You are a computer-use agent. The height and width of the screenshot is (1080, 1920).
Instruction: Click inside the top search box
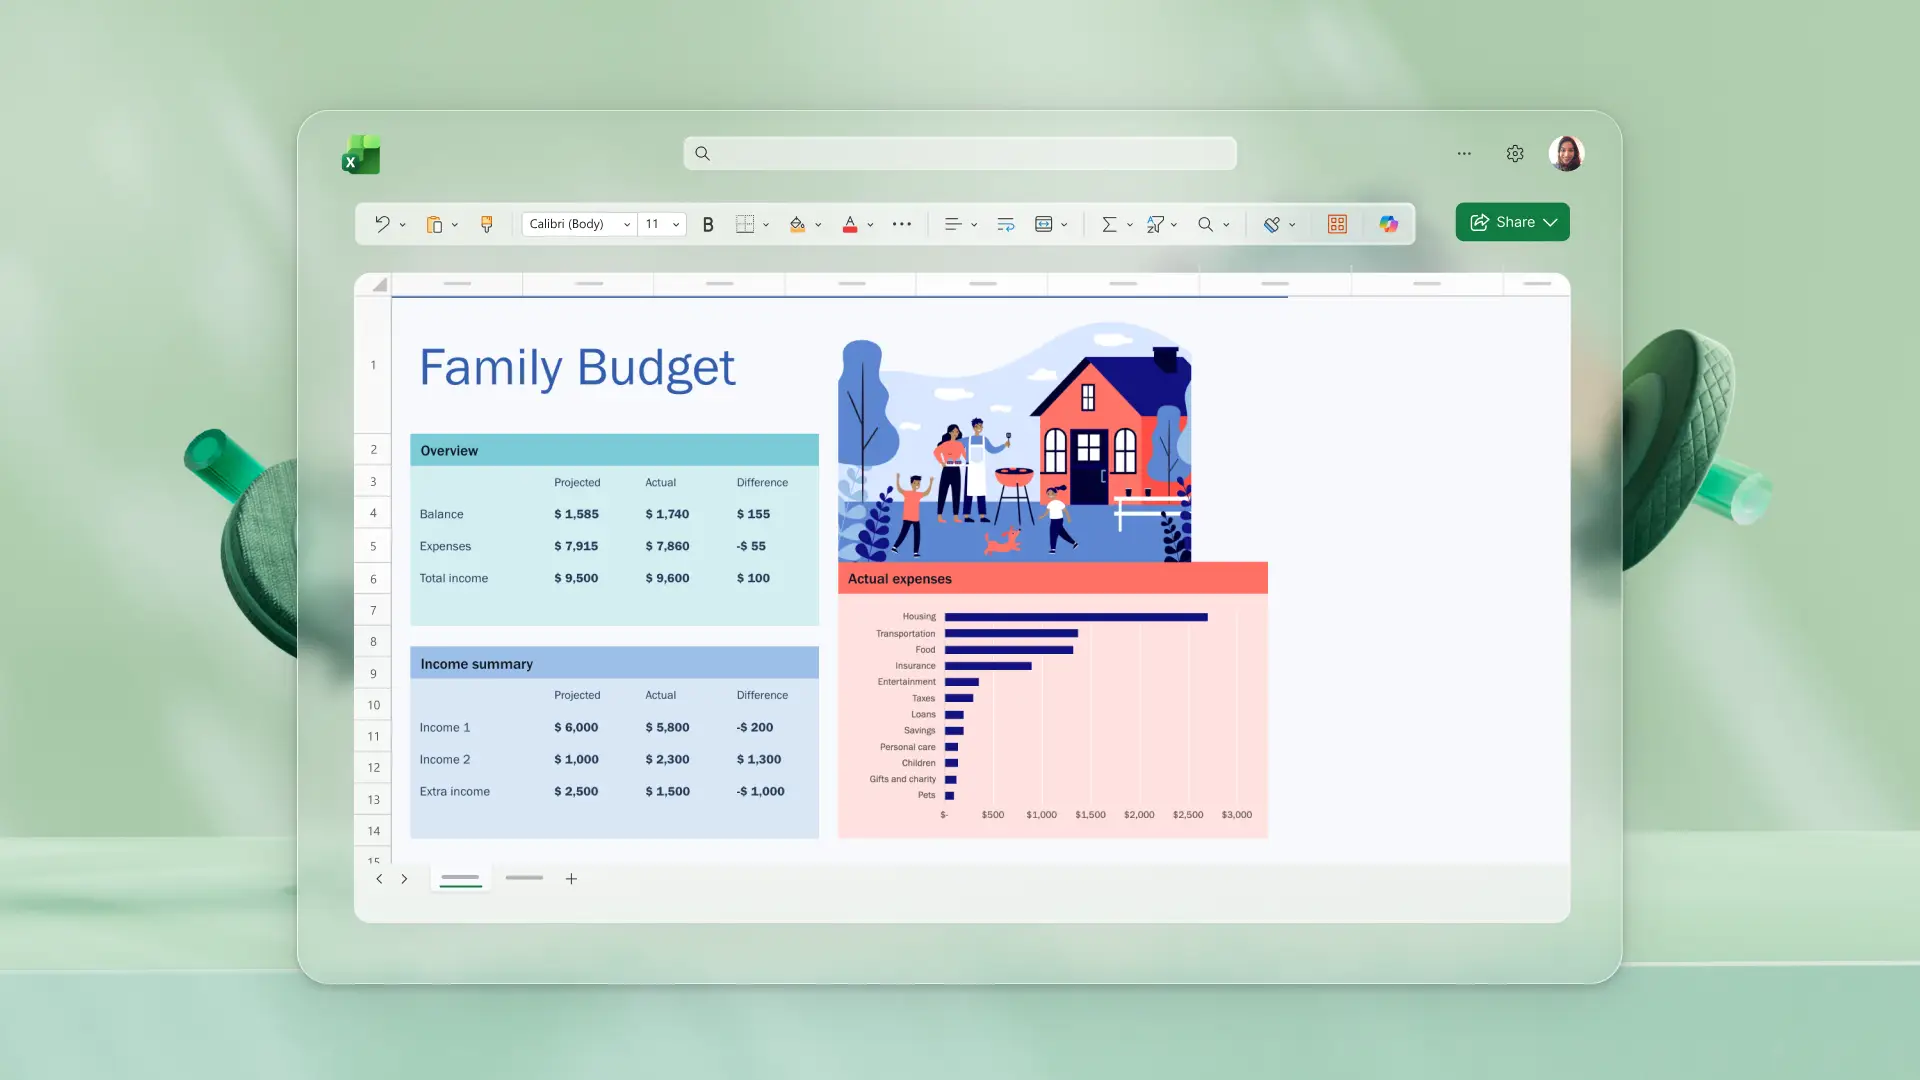(x=958, y=153)
